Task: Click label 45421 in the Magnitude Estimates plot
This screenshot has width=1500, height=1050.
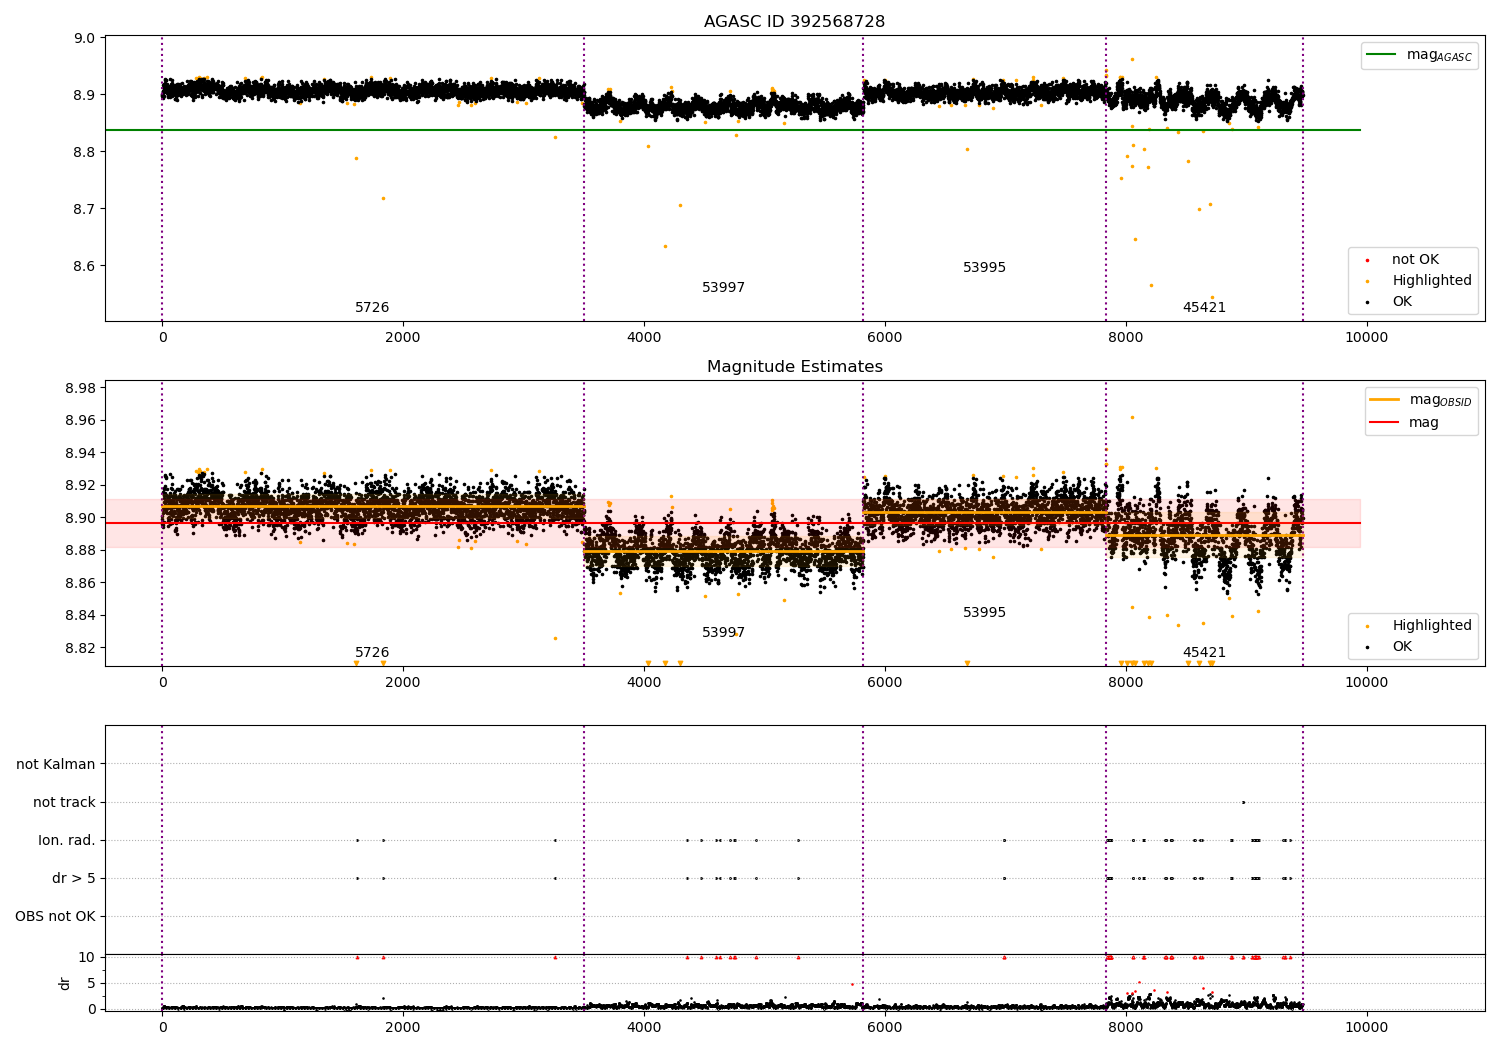Action: (1204, 653)
